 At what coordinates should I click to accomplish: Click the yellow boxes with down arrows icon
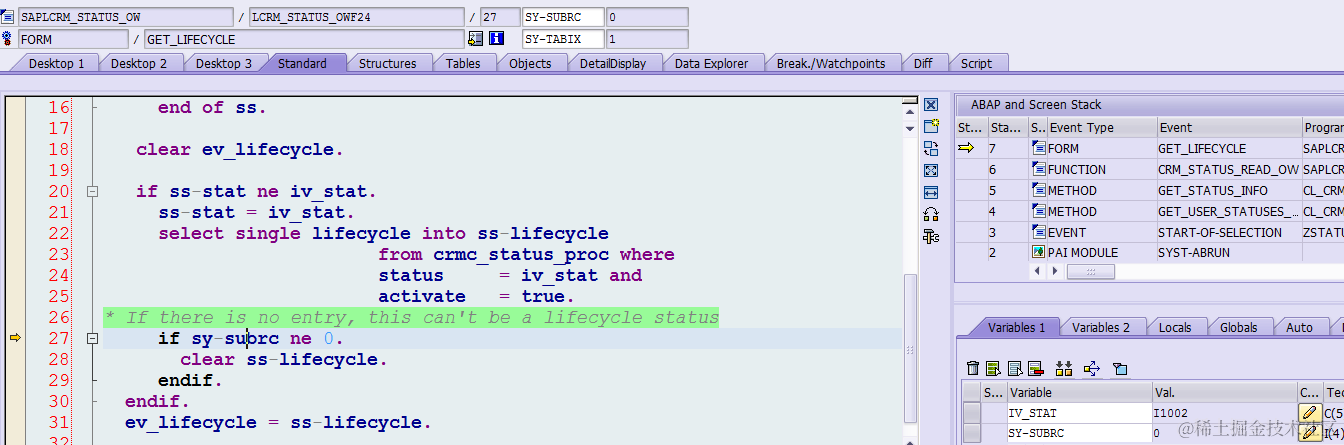(1063, 369)
